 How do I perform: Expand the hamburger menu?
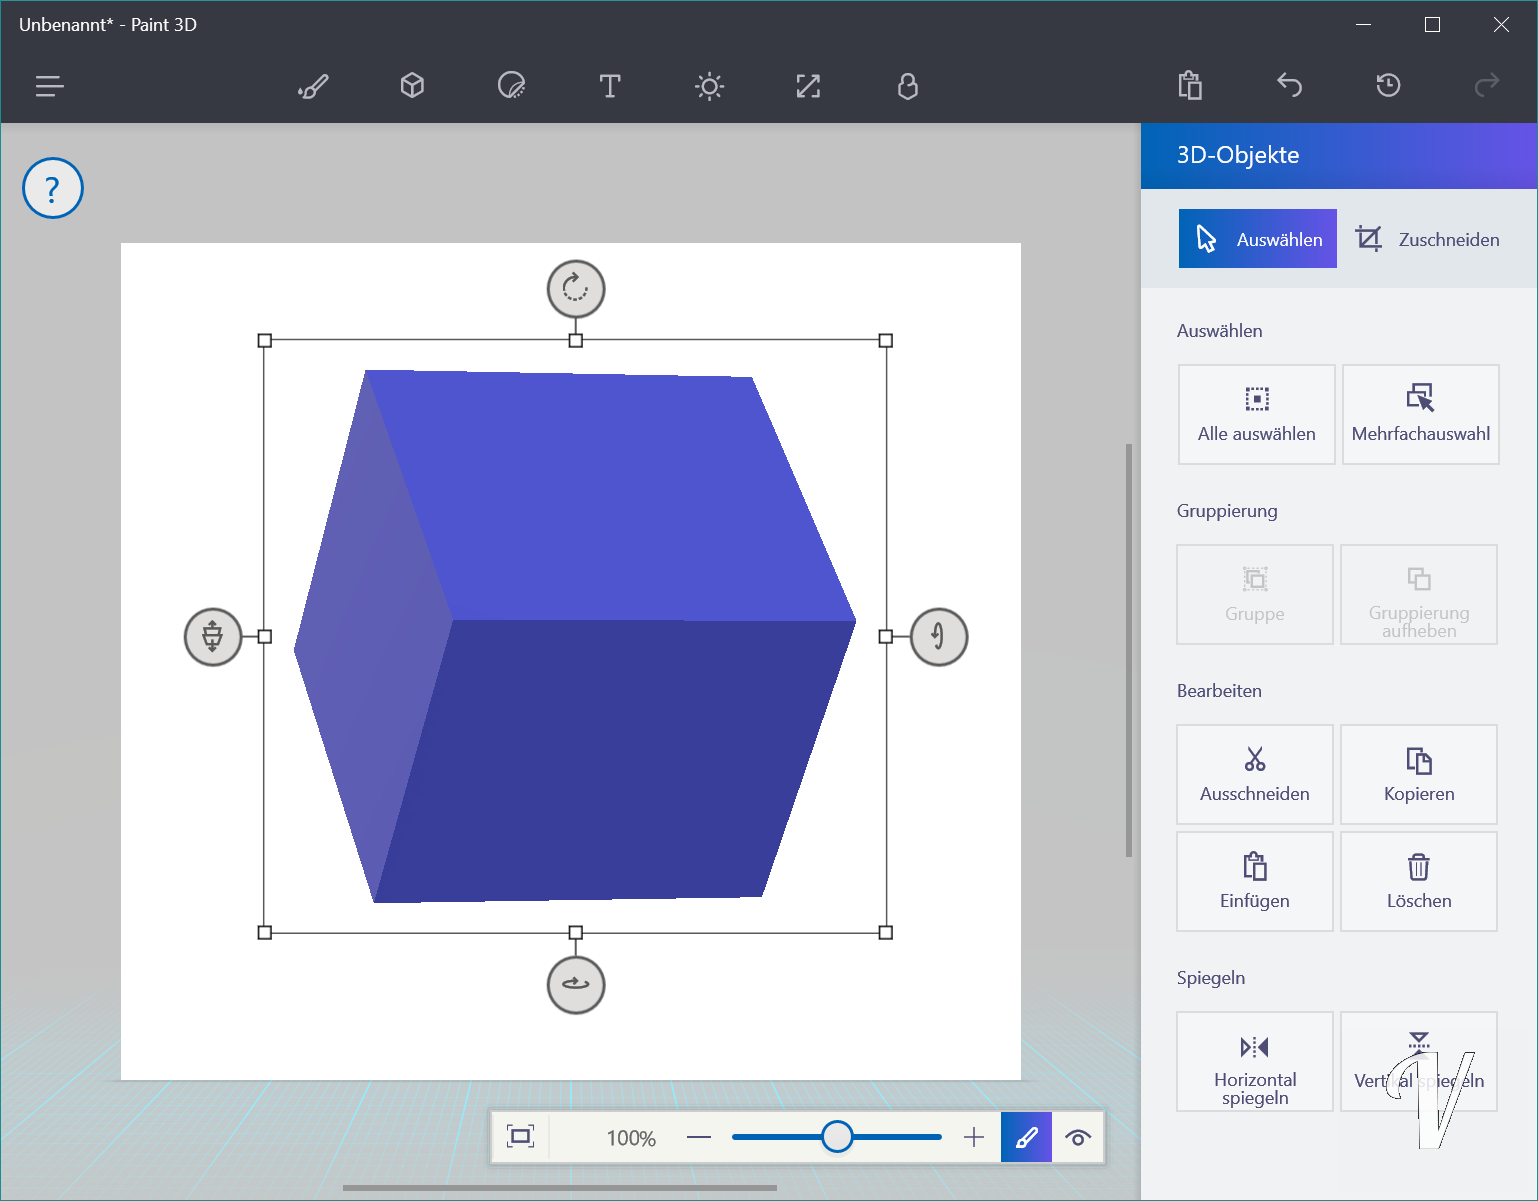click(50, 87)
